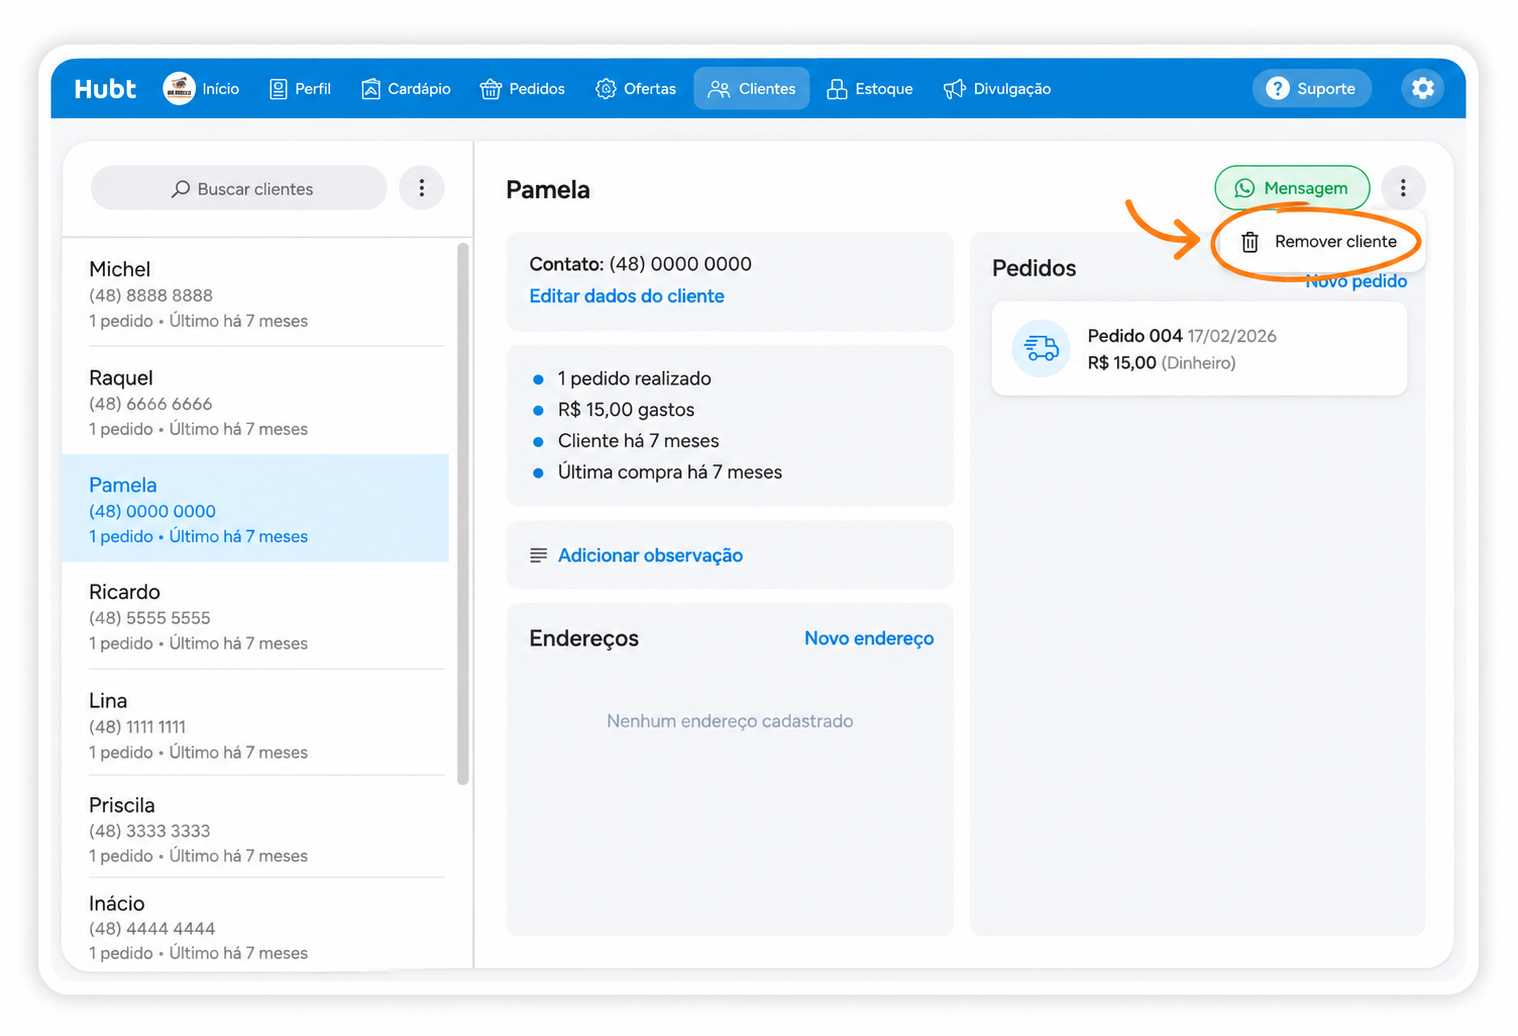The image size is (1518, 1036).
Task: Send WhatsApp message via Mensagem button
Action: point(1292,188)
